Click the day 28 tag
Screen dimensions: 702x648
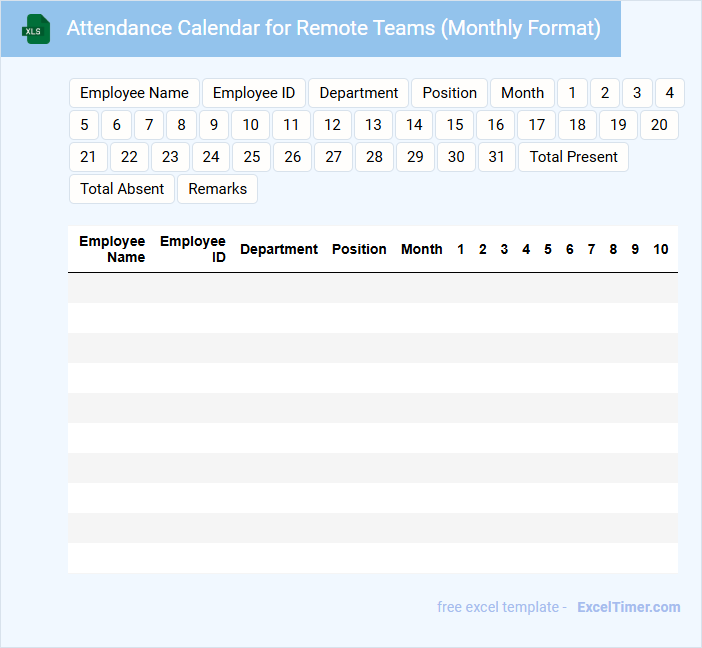coord(374,157)
